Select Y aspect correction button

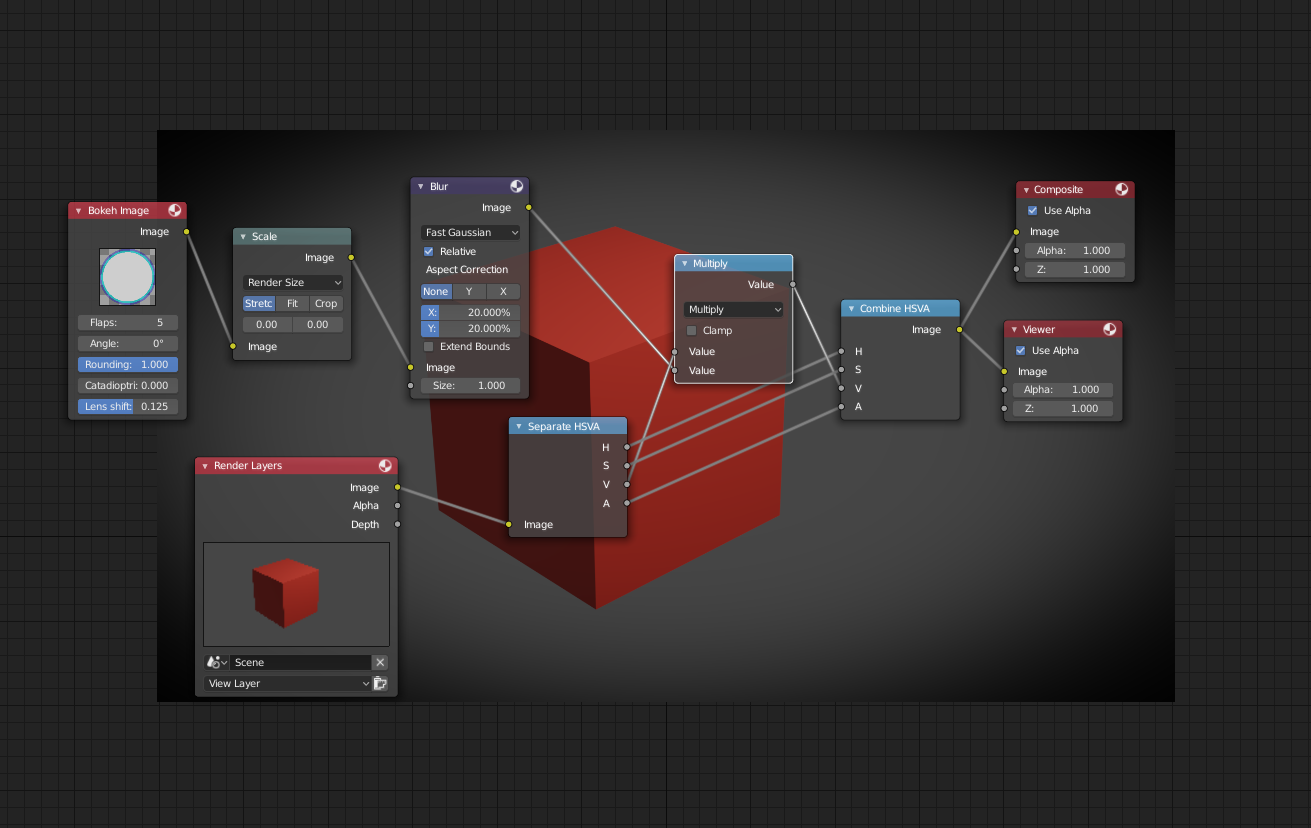tap(469, 291)
